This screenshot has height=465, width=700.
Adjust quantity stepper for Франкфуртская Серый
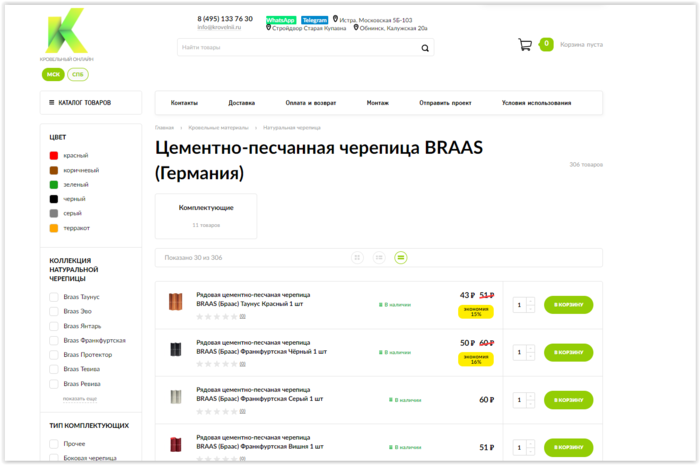click(x=524, y=400)
